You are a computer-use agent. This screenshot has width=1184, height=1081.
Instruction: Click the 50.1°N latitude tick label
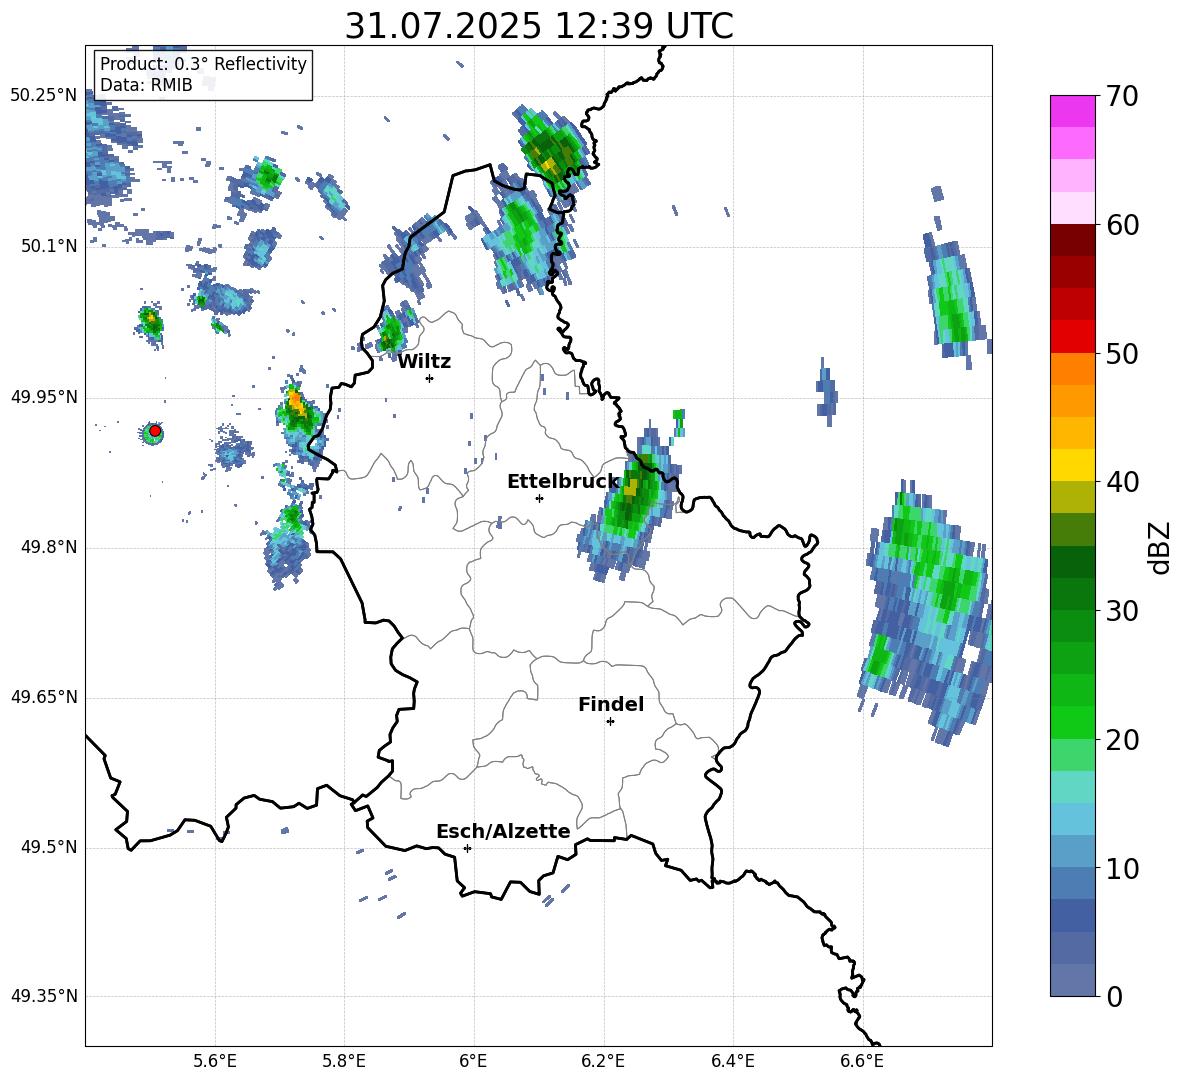pos(49,246)
